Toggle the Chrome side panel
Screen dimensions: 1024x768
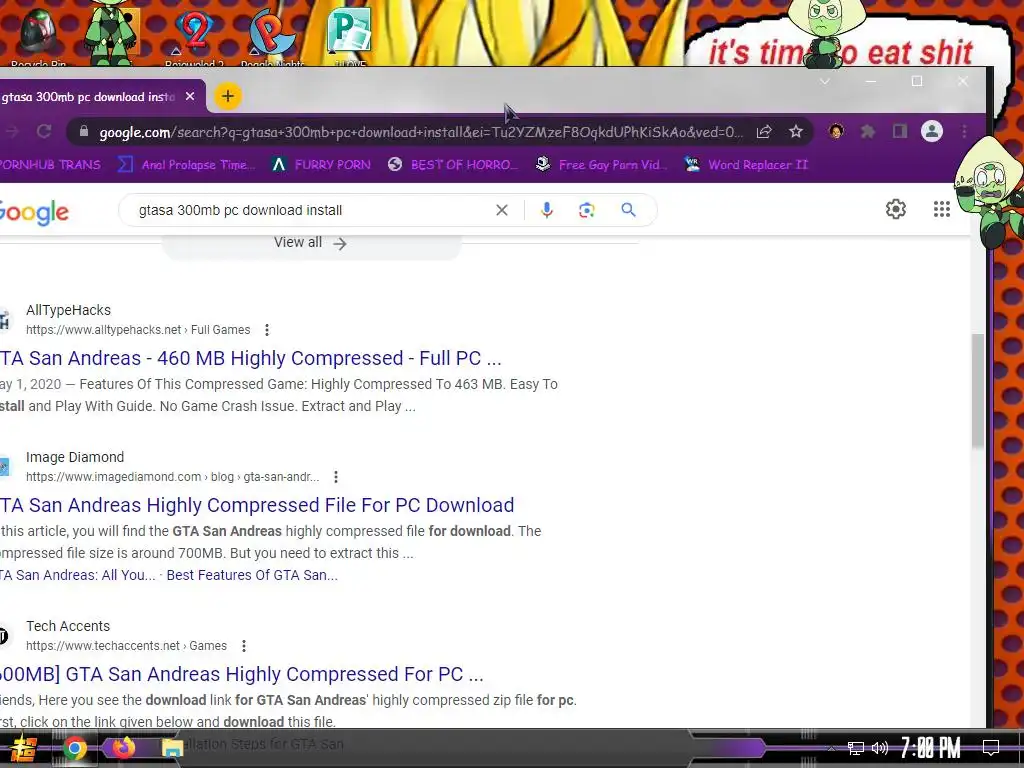[x=900, y=132]
